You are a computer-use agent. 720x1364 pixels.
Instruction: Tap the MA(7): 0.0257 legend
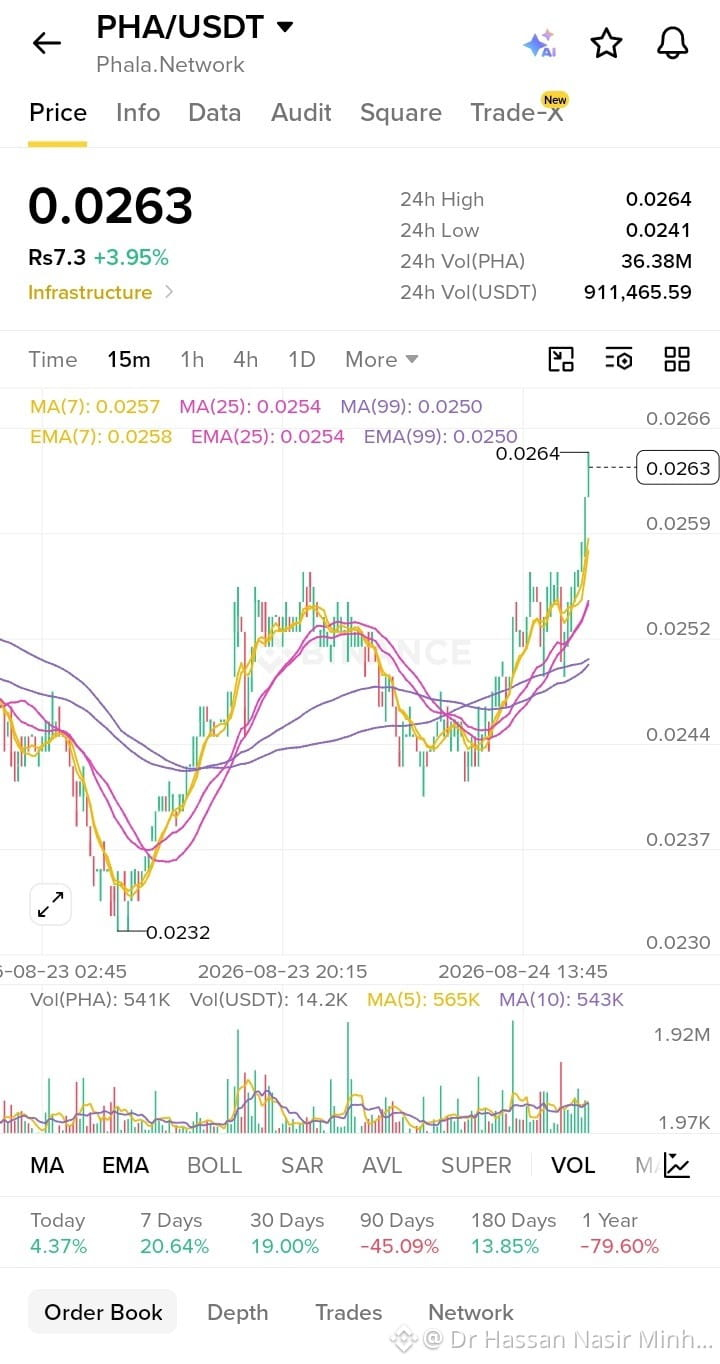[95, 406]
